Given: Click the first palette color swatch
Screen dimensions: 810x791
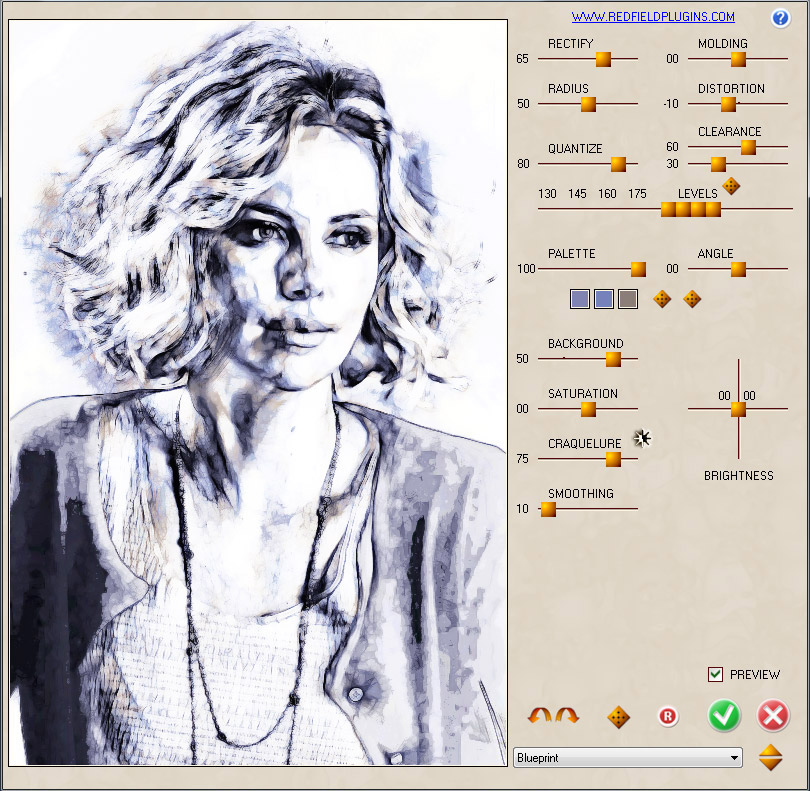Looking at the screenshot, I should click(x=580, y=299).
